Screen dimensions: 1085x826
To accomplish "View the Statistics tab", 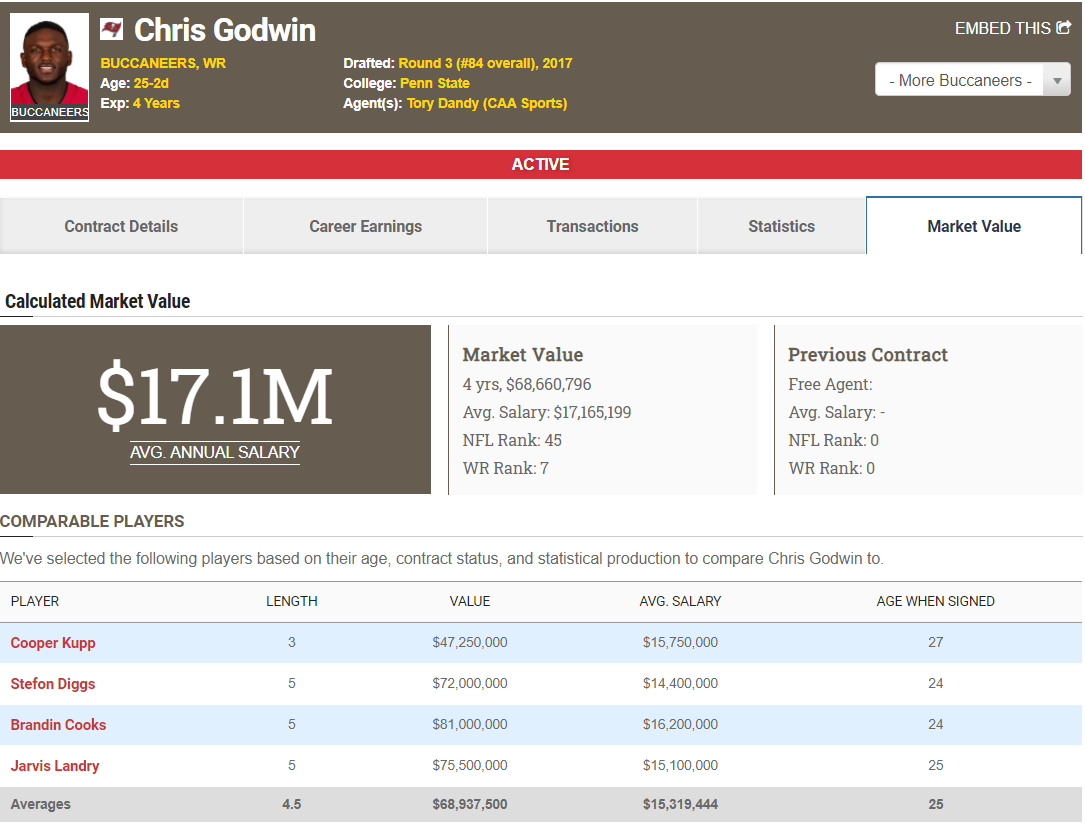I will (781, 226).
